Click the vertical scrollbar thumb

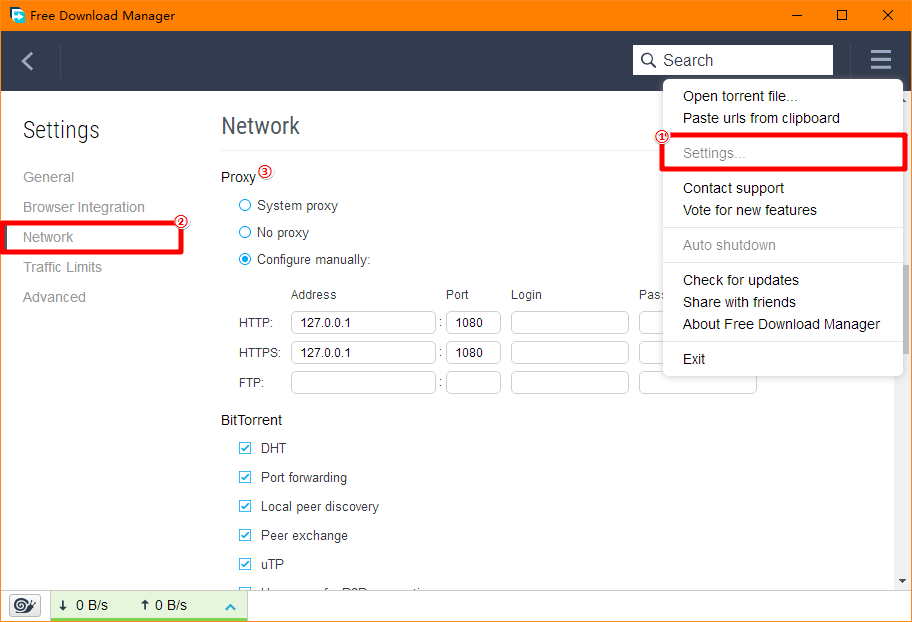pyautogui.click(x=906, y=308)
